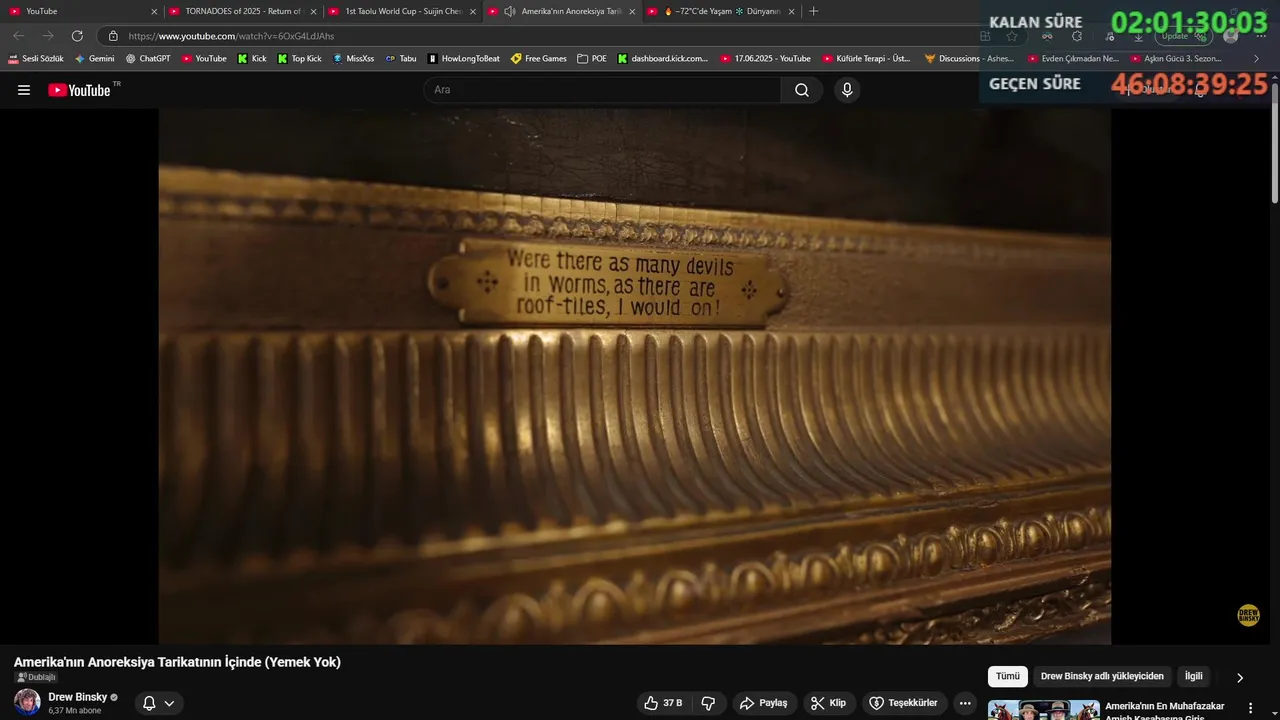Open Drew Binsky channel avatar

tap(27, 702)
